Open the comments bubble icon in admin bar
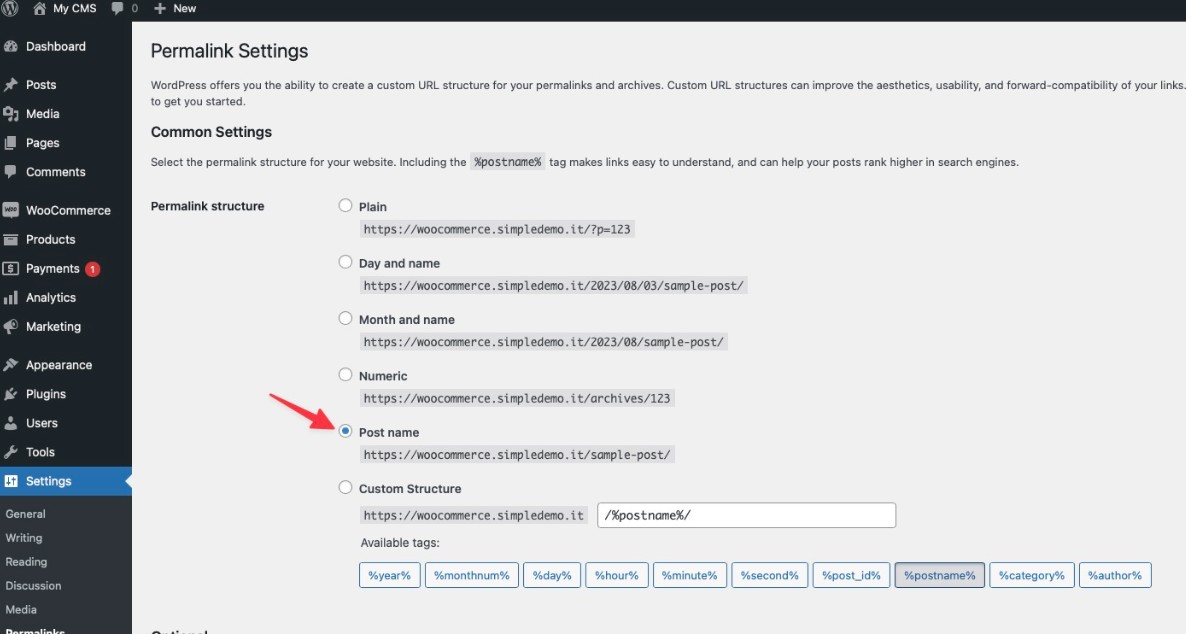Image resolution: width=1186 pixels, height=634 pixels. pyautogui.click(x=117, y=8)
